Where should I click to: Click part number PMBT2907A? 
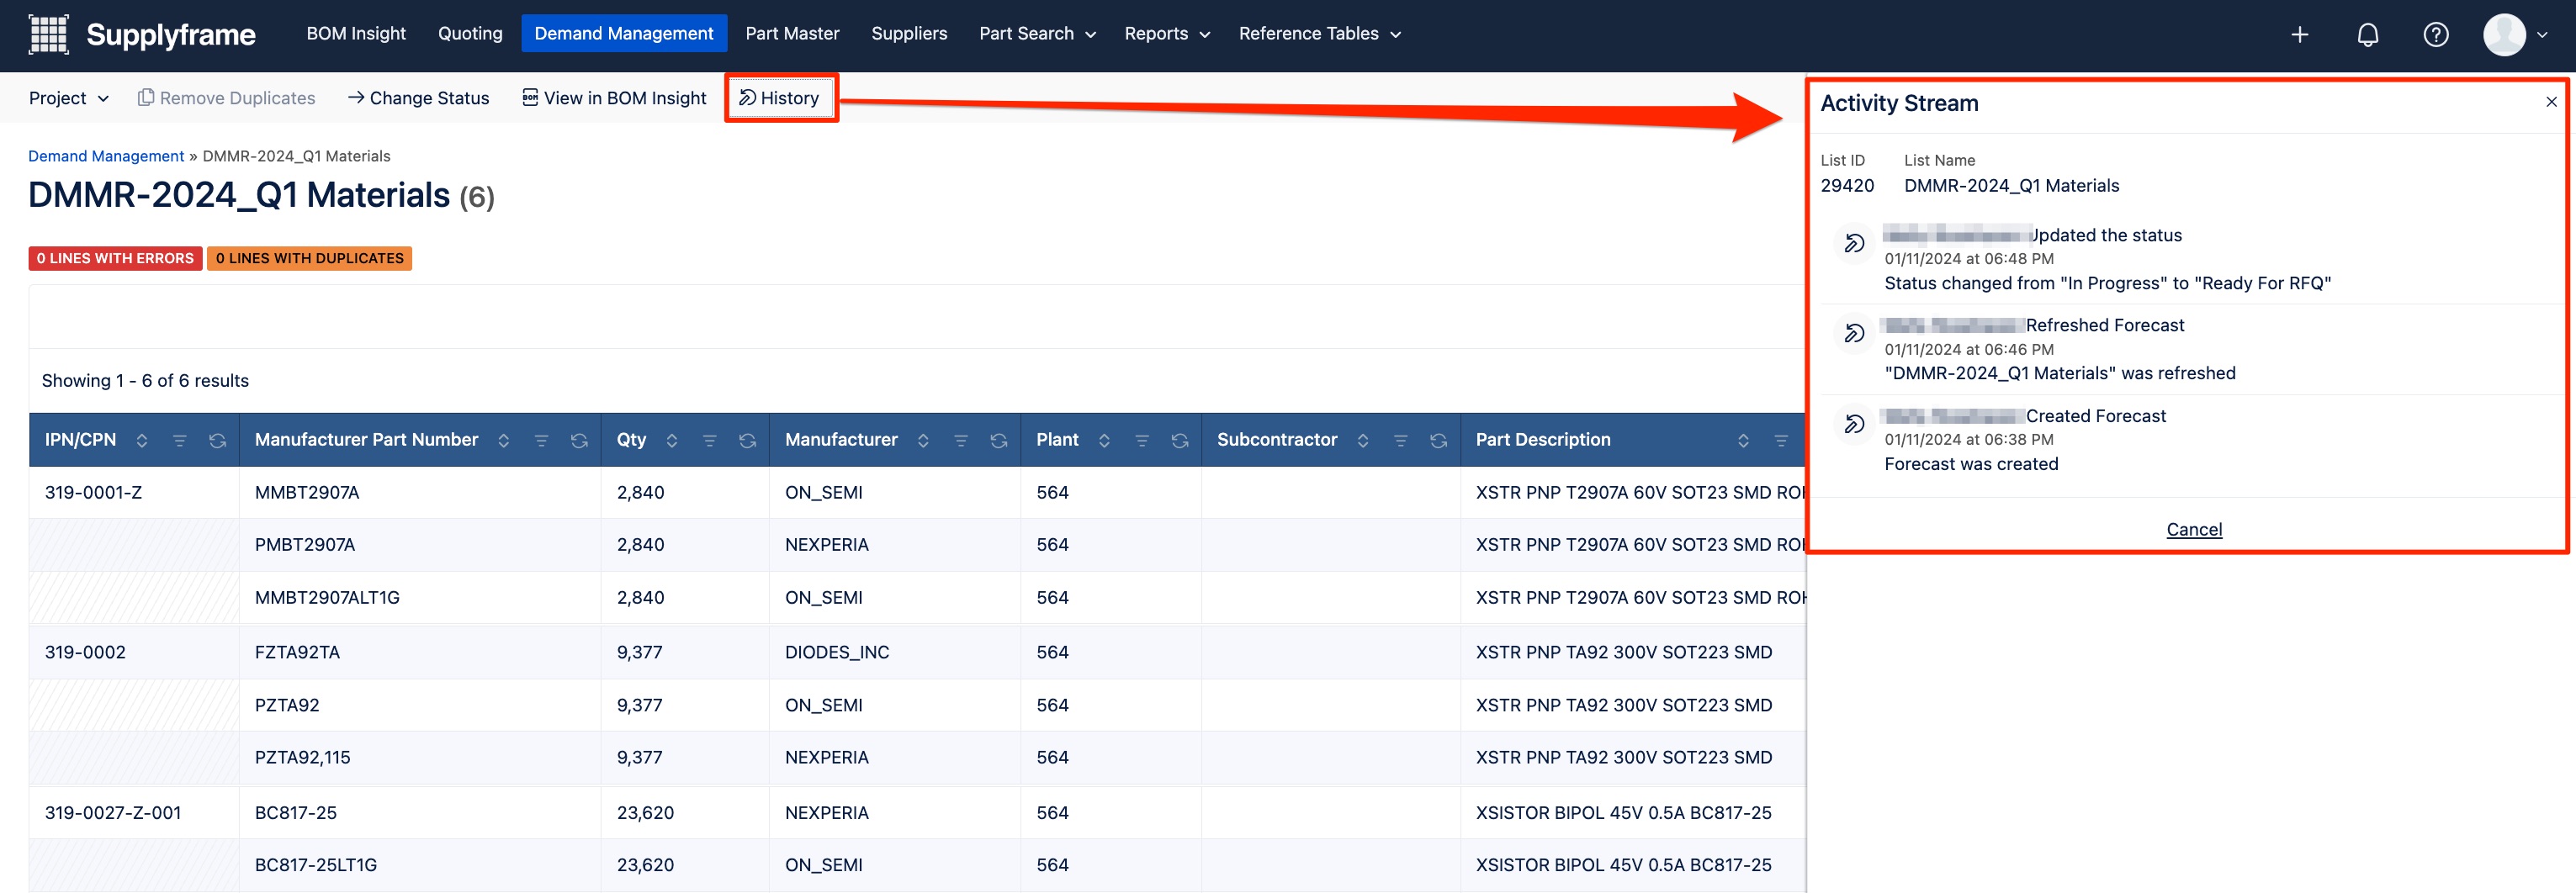point(305,545)
